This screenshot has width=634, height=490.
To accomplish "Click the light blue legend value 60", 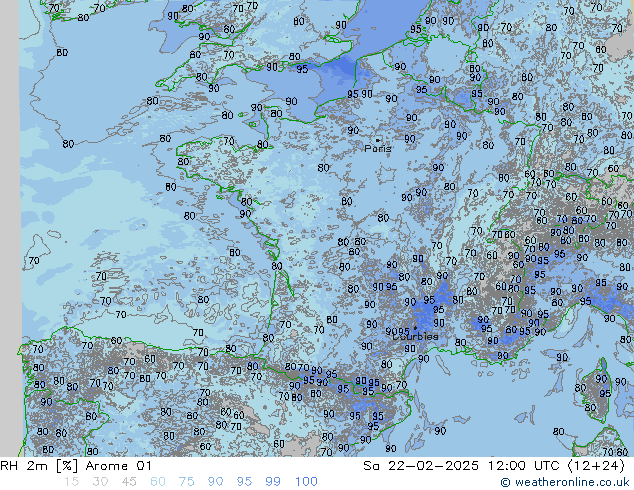I will pos(158,482).
